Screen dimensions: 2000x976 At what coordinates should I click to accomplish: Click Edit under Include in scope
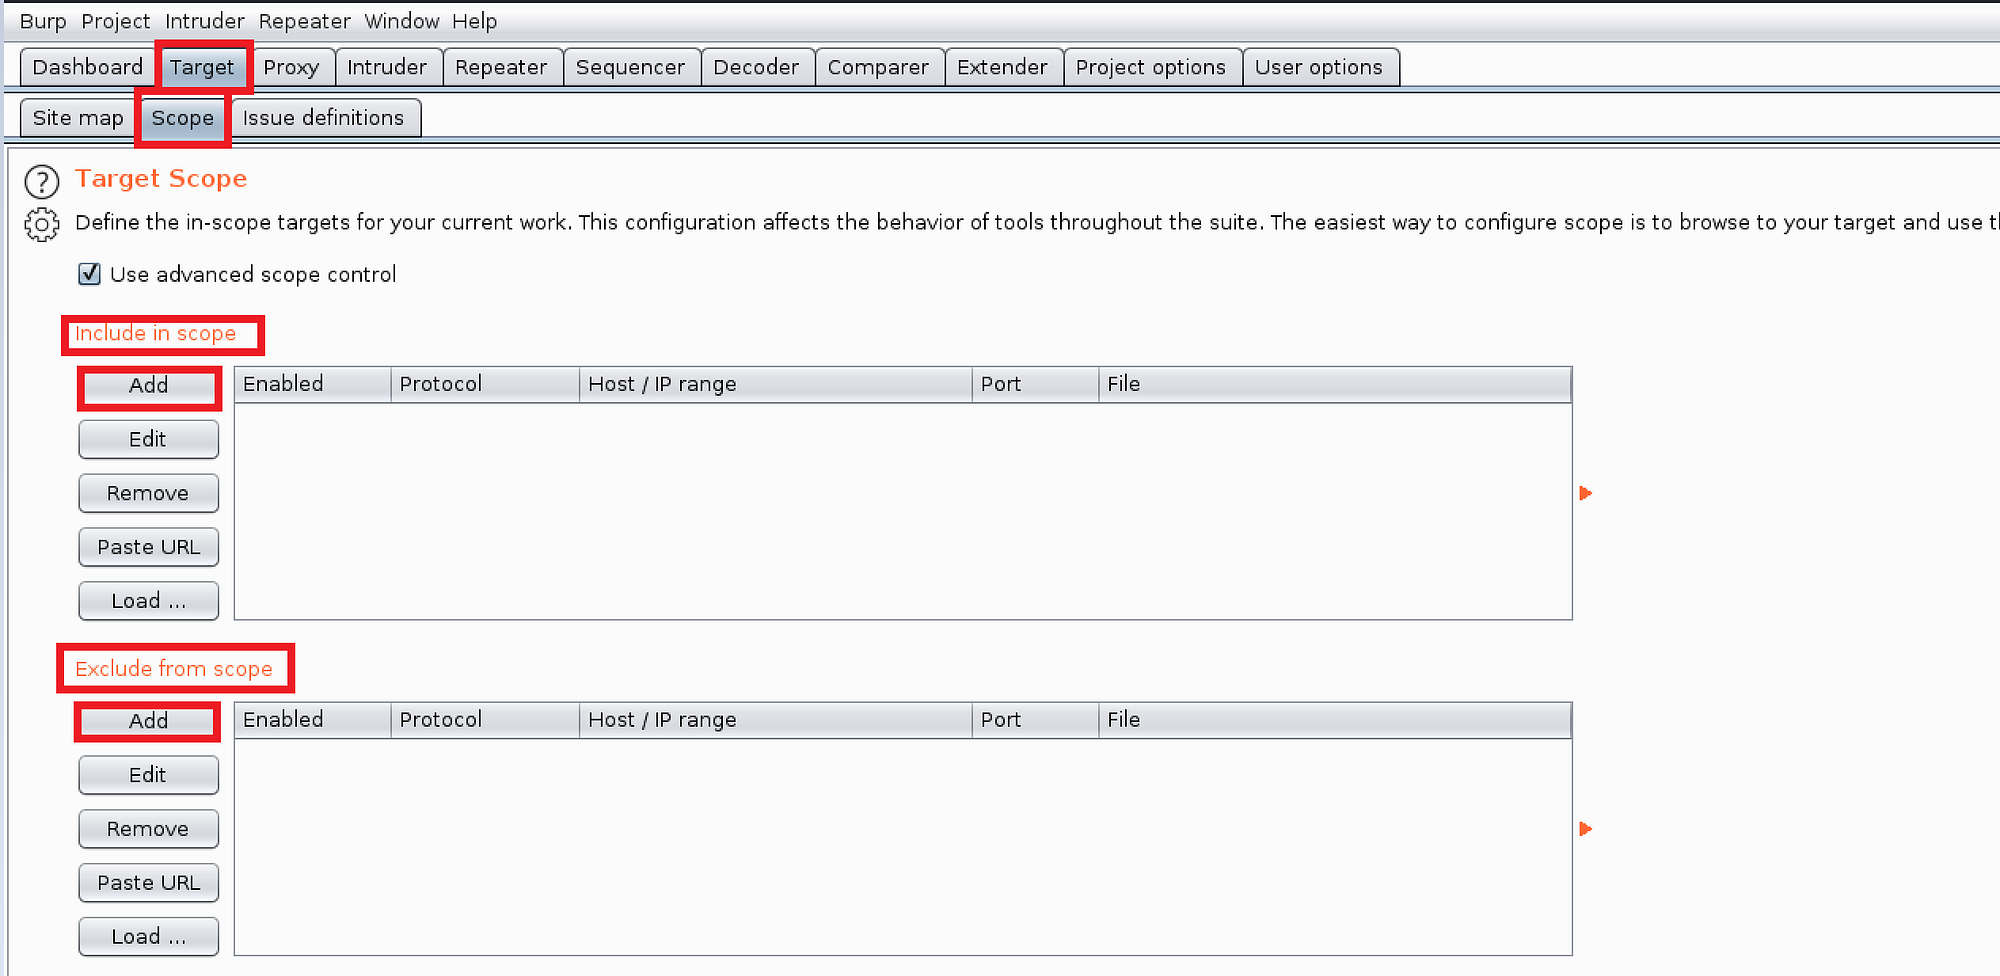[148, 439]
